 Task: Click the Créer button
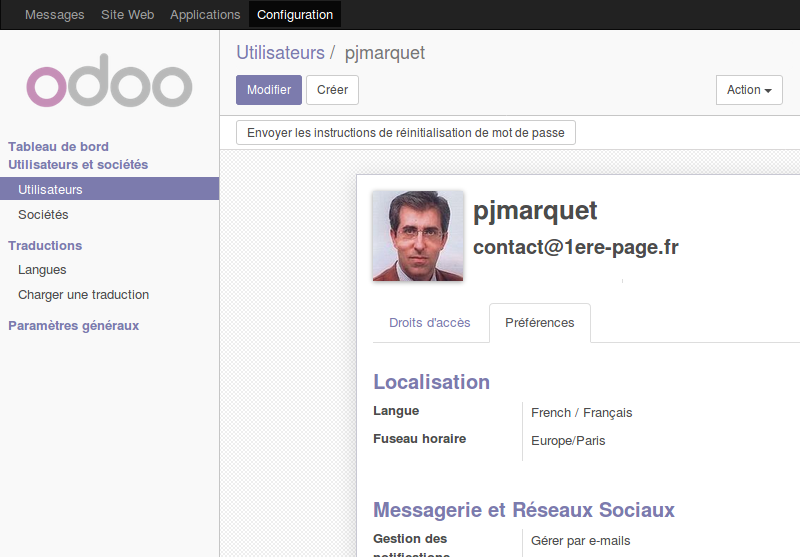(x=333, y=90)
